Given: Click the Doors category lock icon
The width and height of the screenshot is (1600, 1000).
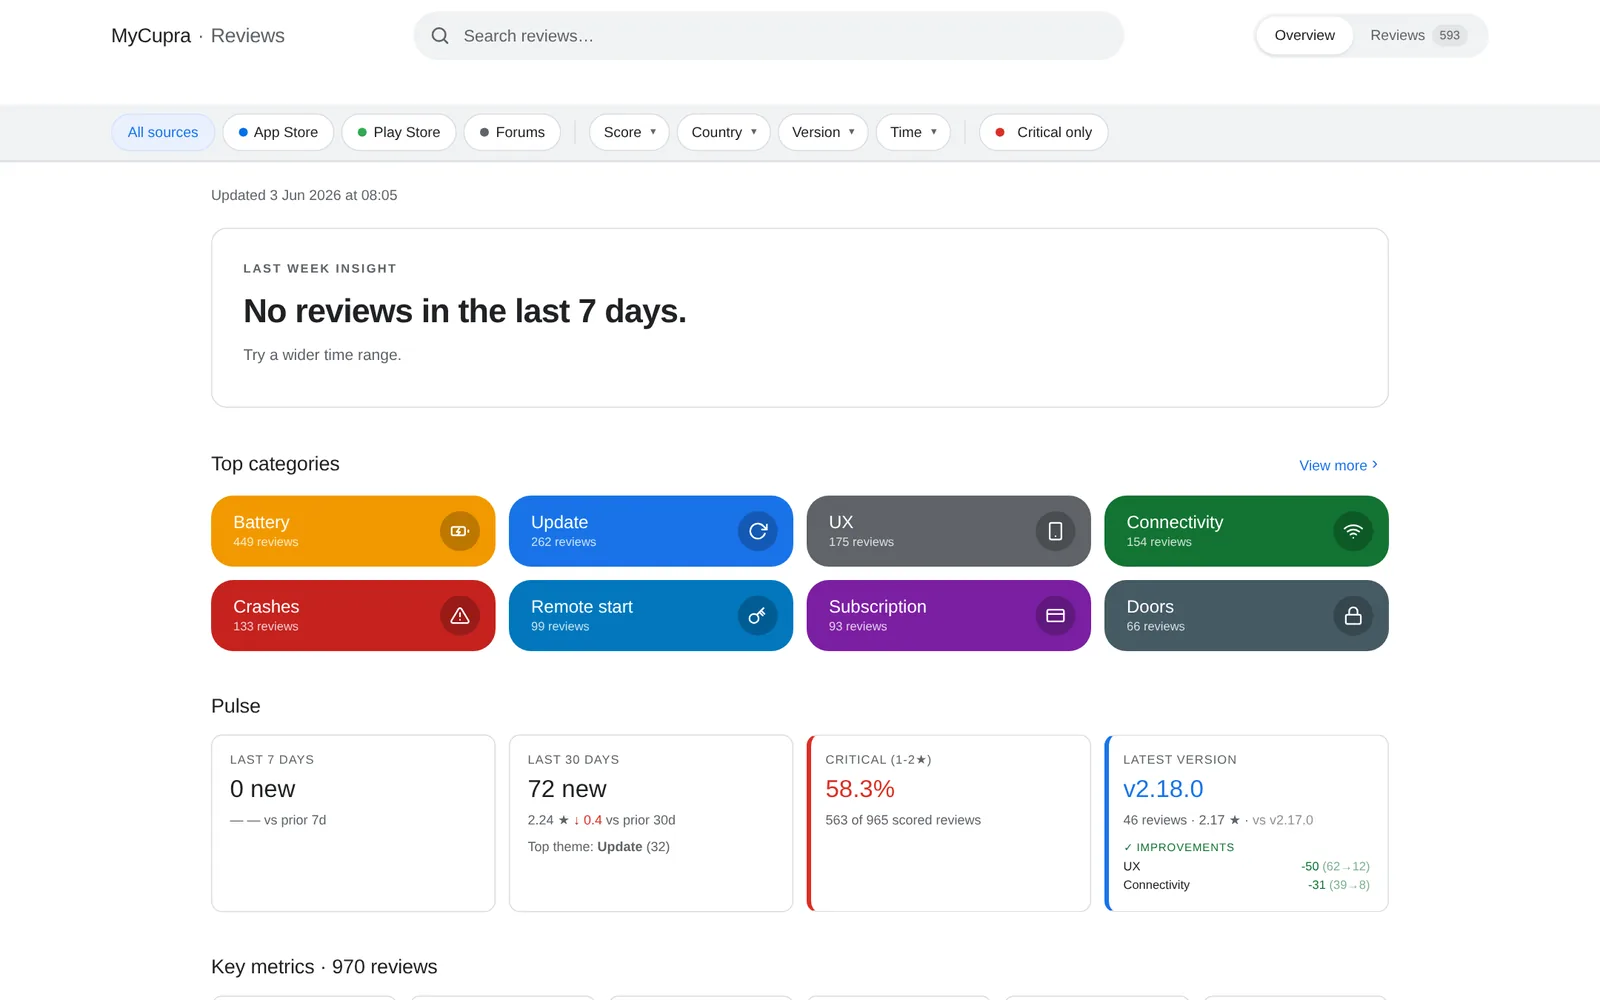Looking at the screenshot, I should (x=1353, y=616).
